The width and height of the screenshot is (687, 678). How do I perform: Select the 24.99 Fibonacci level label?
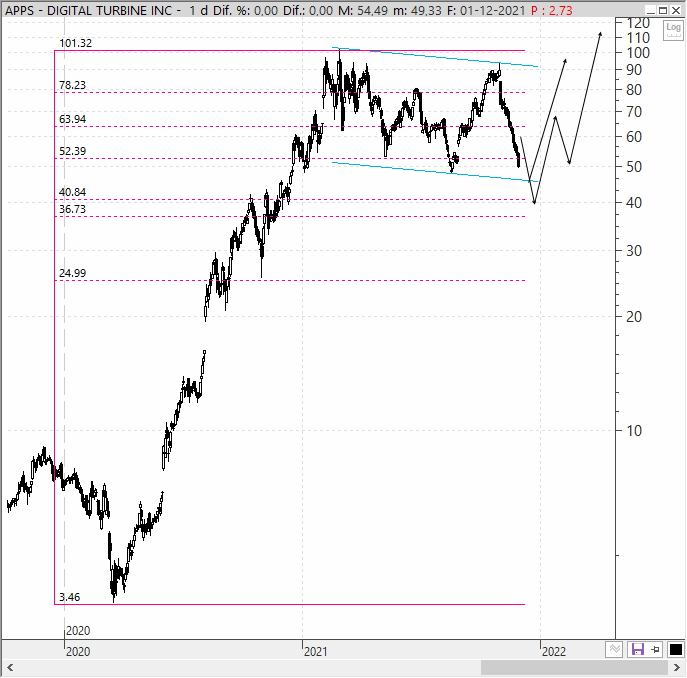click(x=72, y=273)
